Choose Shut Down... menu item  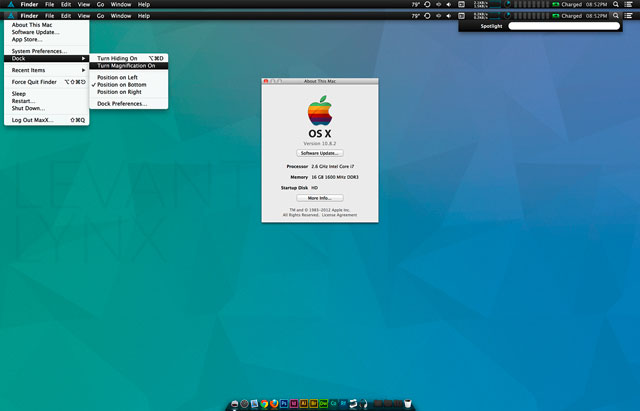point(47,108)
